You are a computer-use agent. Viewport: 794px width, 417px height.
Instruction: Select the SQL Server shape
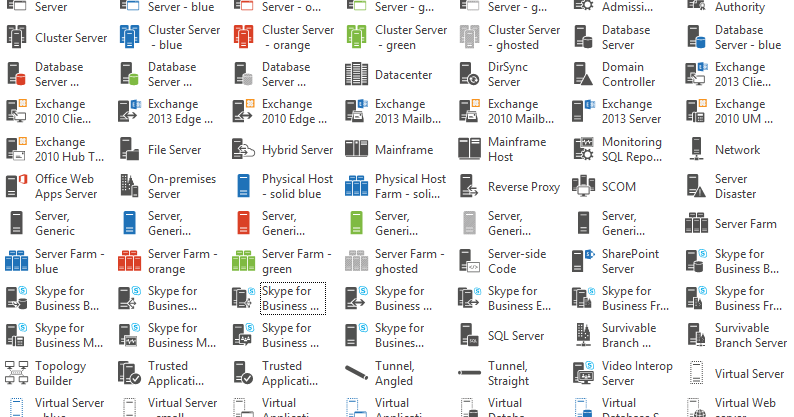pyautogui.click(x=469, y=335)
